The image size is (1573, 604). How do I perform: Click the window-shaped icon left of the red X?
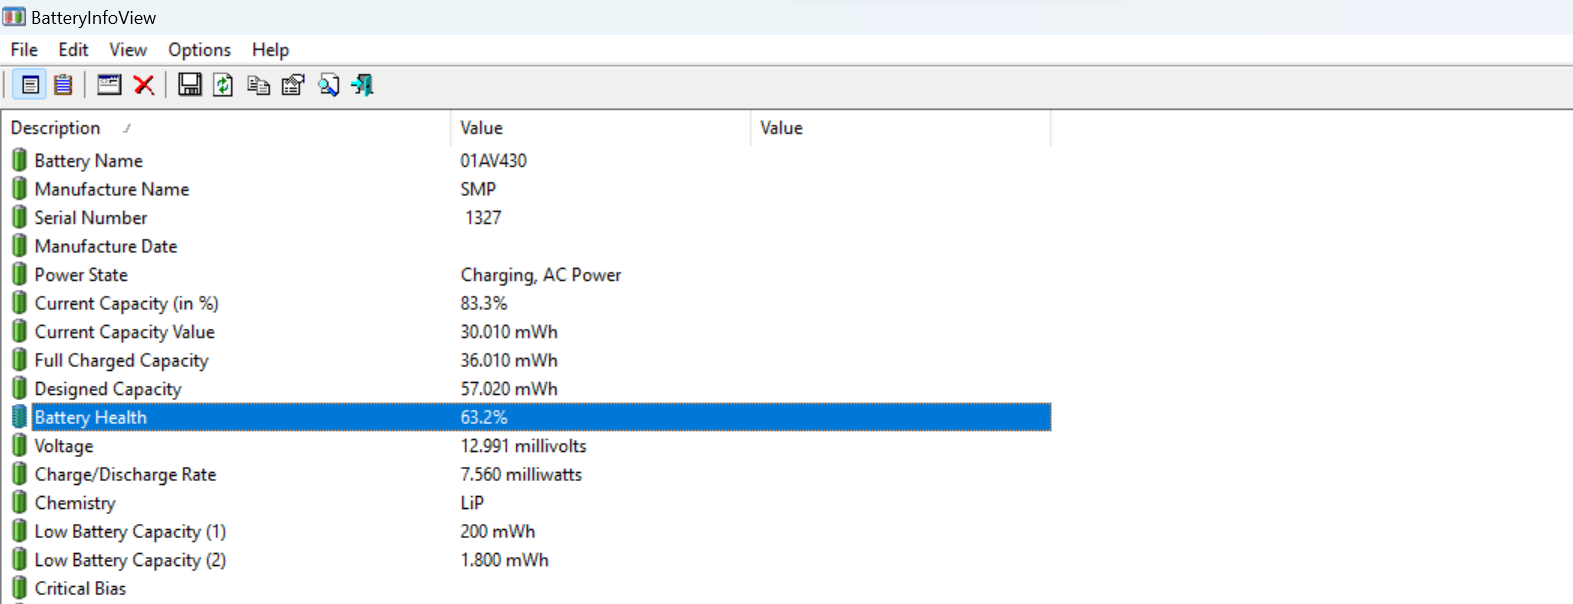(x=109, y=85)
